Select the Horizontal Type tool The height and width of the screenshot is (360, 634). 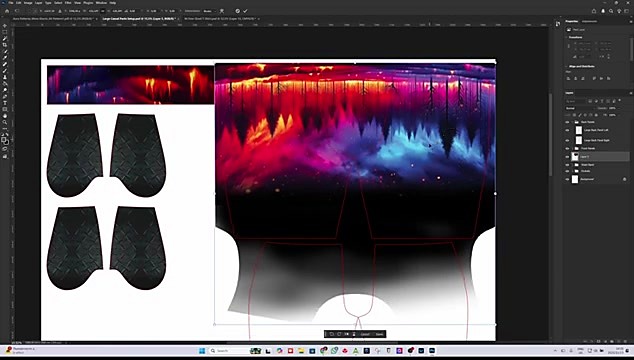coord(5,103)
